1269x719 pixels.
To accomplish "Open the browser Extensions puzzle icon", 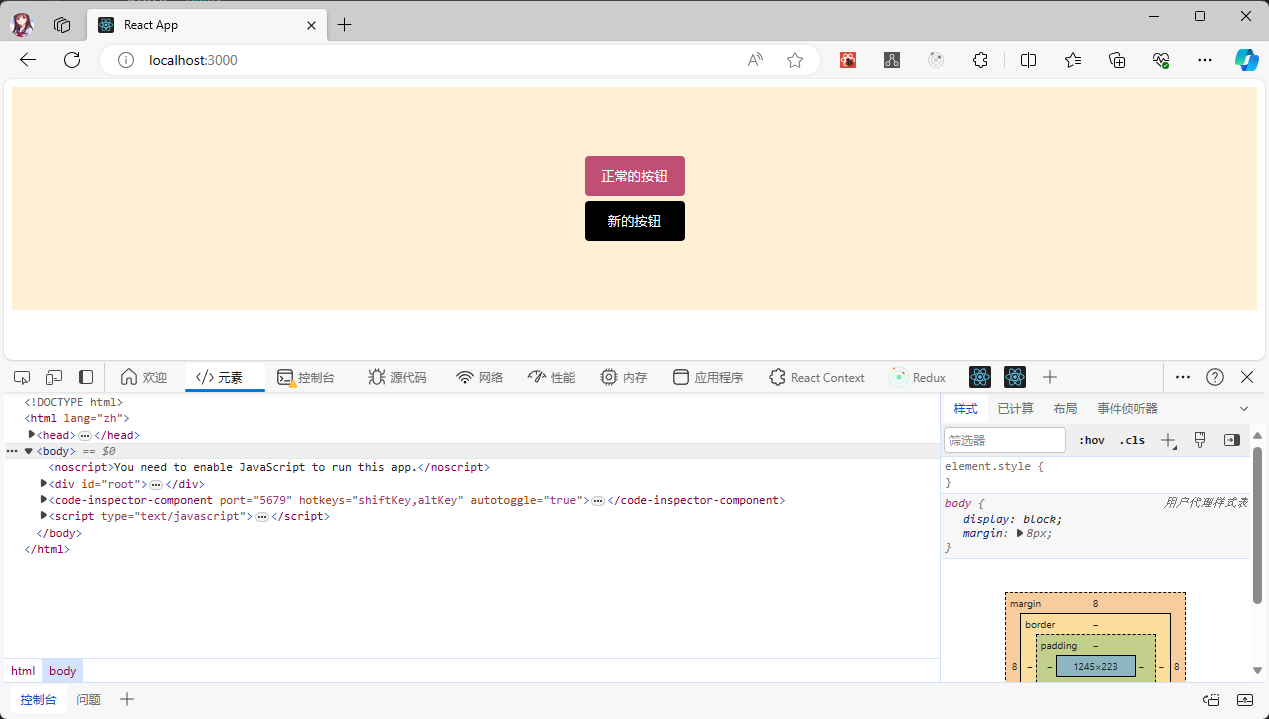I will click(980, 60).
